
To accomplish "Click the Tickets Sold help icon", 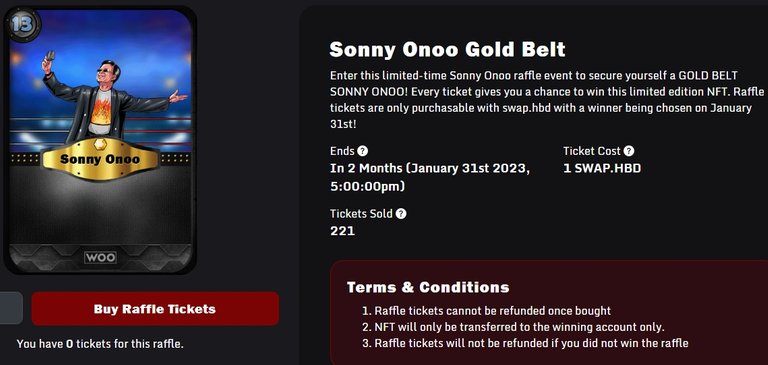I will 401,214.
